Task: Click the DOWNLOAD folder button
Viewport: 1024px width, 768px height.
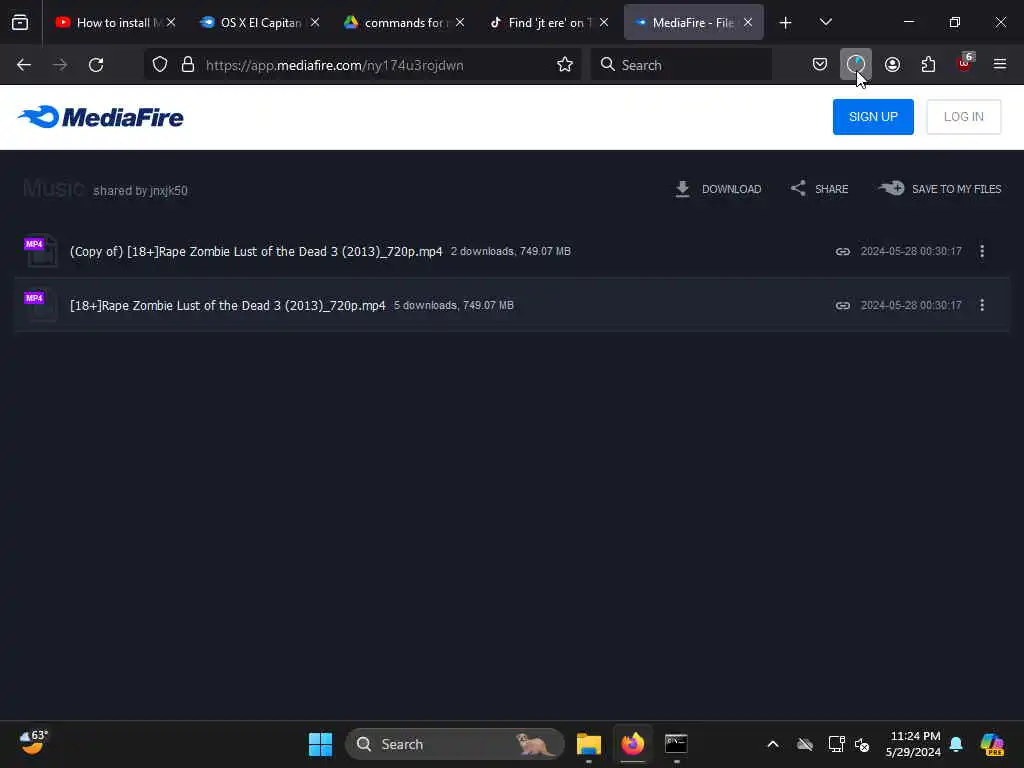Action: tap(718, 189)
